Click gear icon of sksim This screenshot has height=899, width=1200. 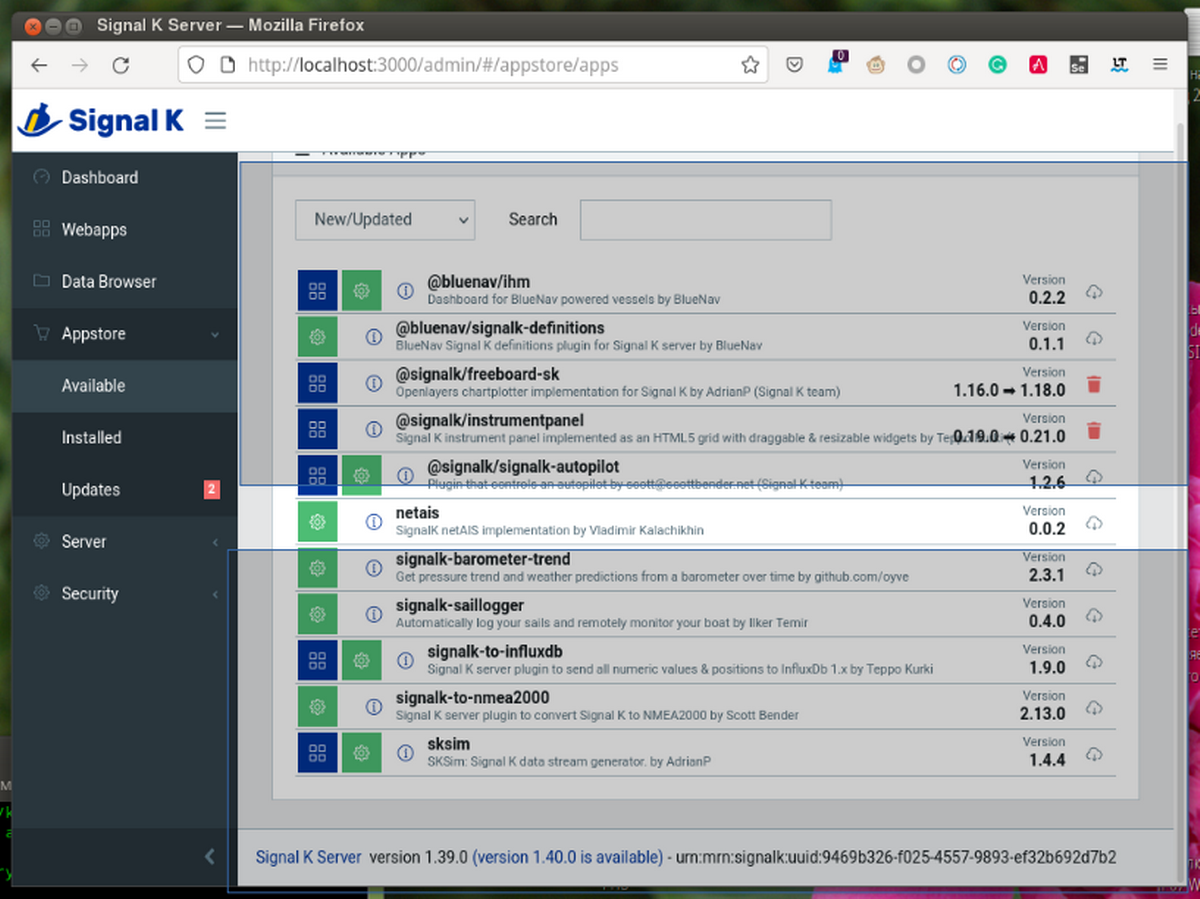(362, 752)
